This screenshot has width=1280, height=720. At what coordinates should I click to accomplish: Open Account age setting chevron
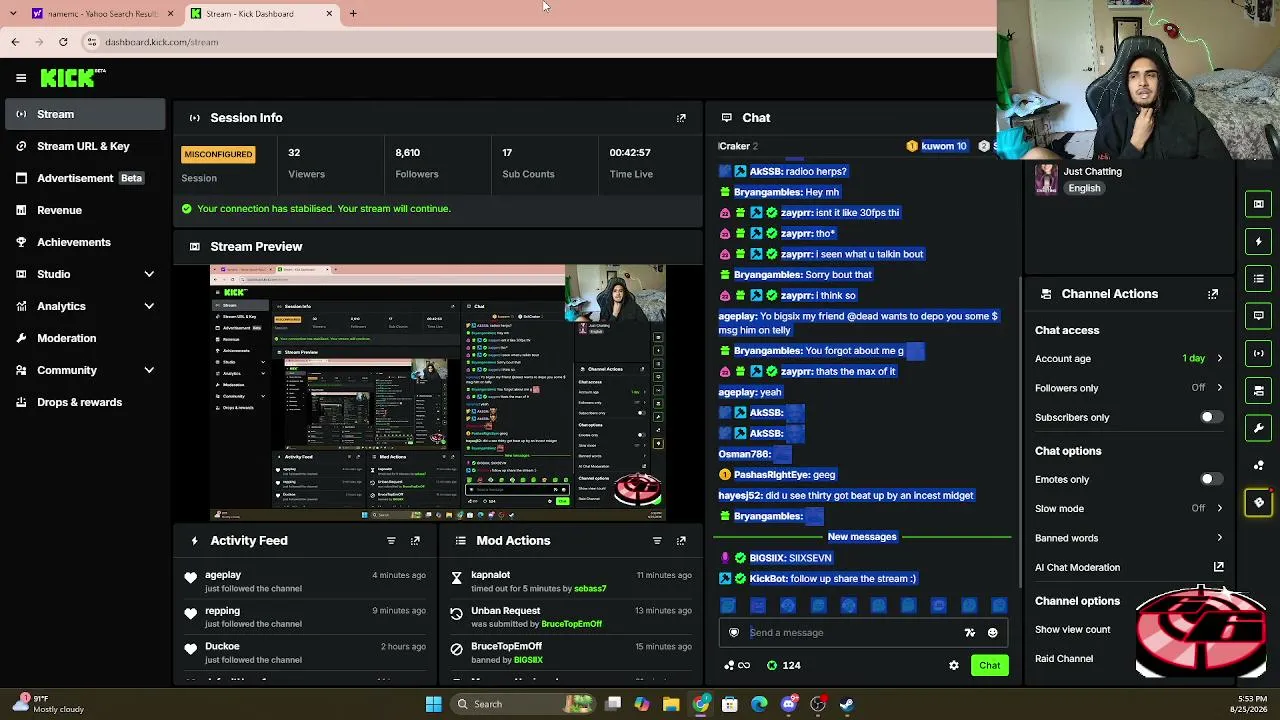click(x=1219, y=358)
